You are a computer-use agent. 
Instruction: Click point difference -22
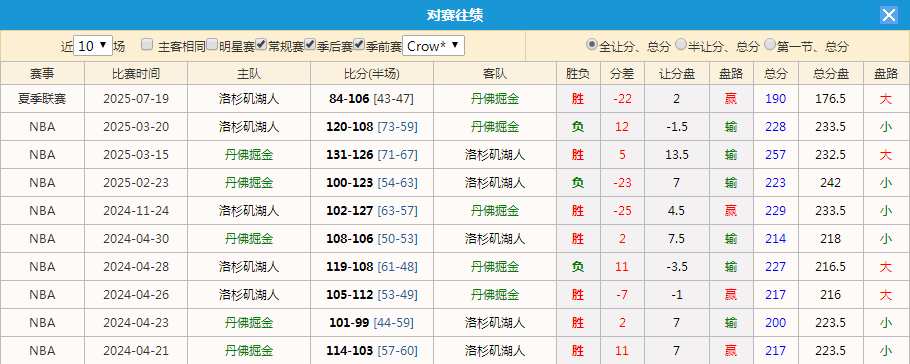[622, 99]
